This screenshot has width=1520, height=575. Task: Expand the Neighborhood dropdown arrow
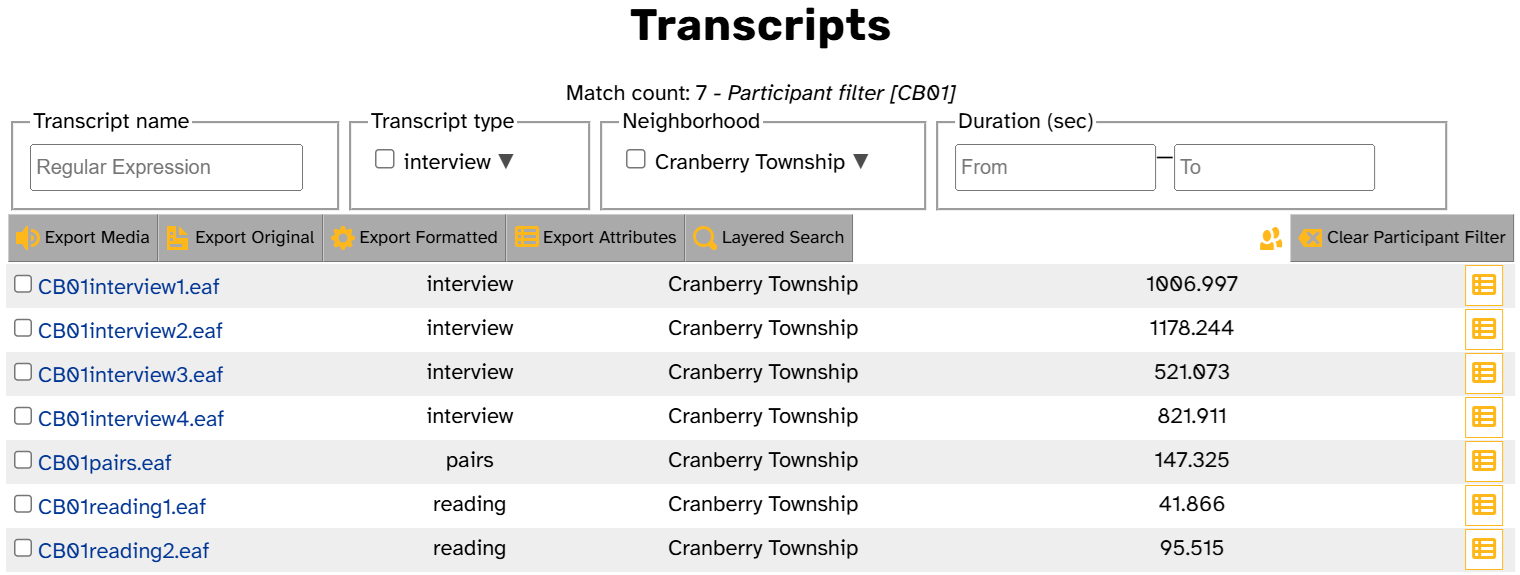pos(860,161)
